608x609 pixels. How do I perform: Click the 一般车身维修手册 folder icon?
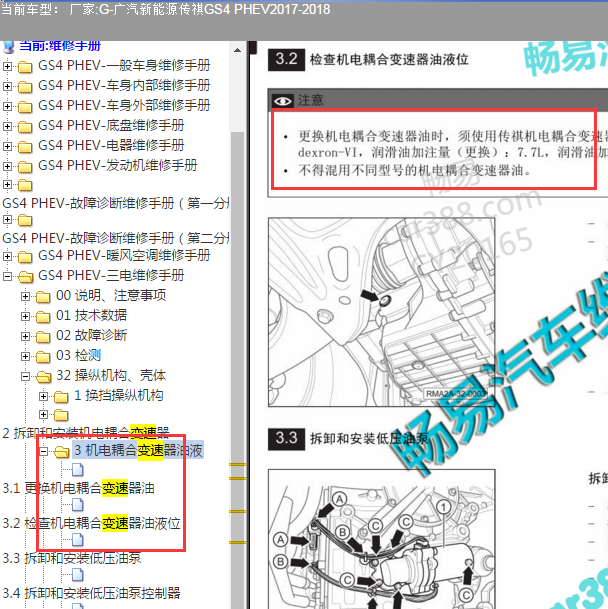(x=25, y=67)
